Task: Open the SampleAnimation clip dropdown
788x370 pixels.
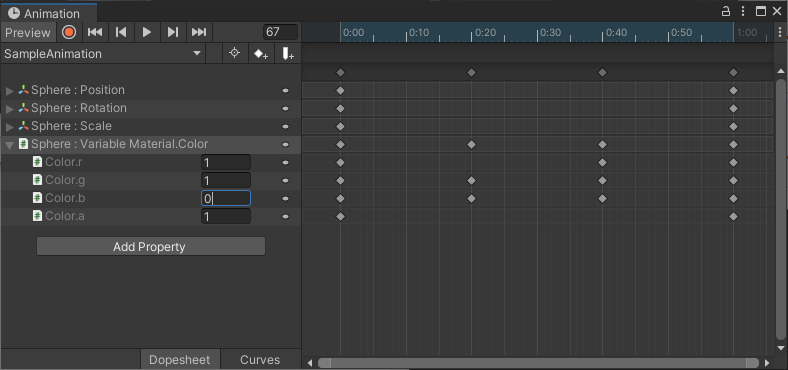Action: point(103,54)
